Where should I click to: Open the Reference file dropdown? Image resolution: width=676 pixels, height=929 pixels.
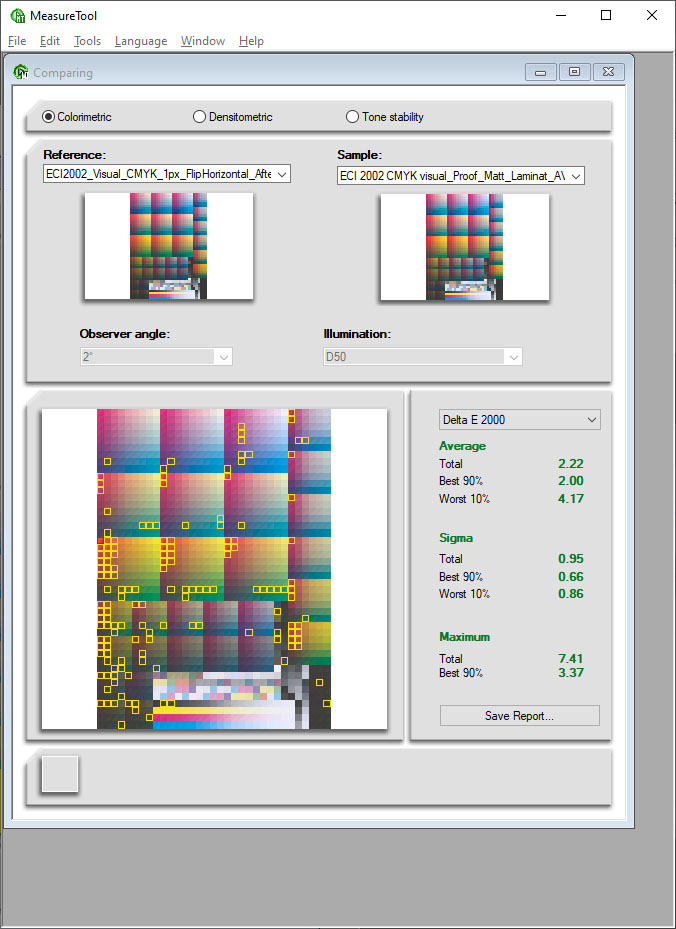coord(166,174)
